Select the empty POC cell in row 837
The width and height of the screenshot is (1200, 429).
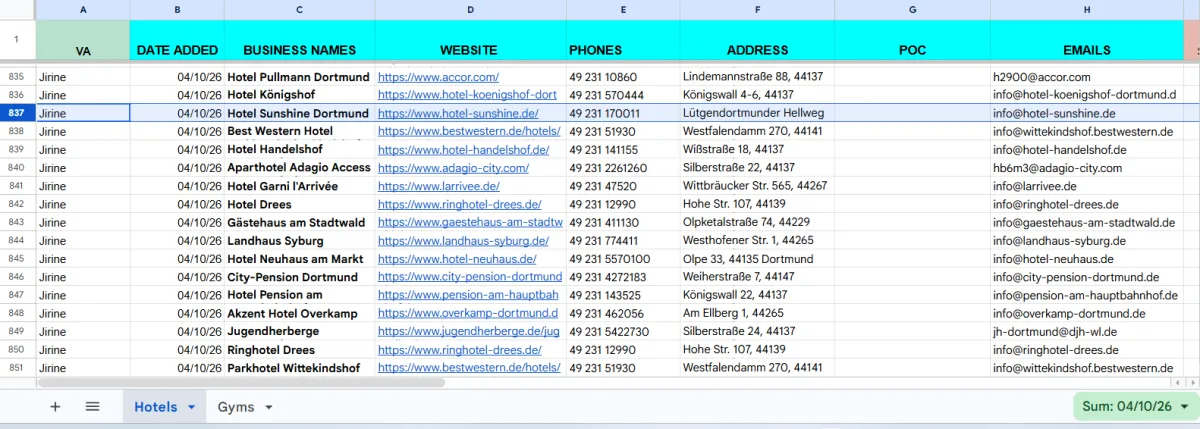point(912,113)
